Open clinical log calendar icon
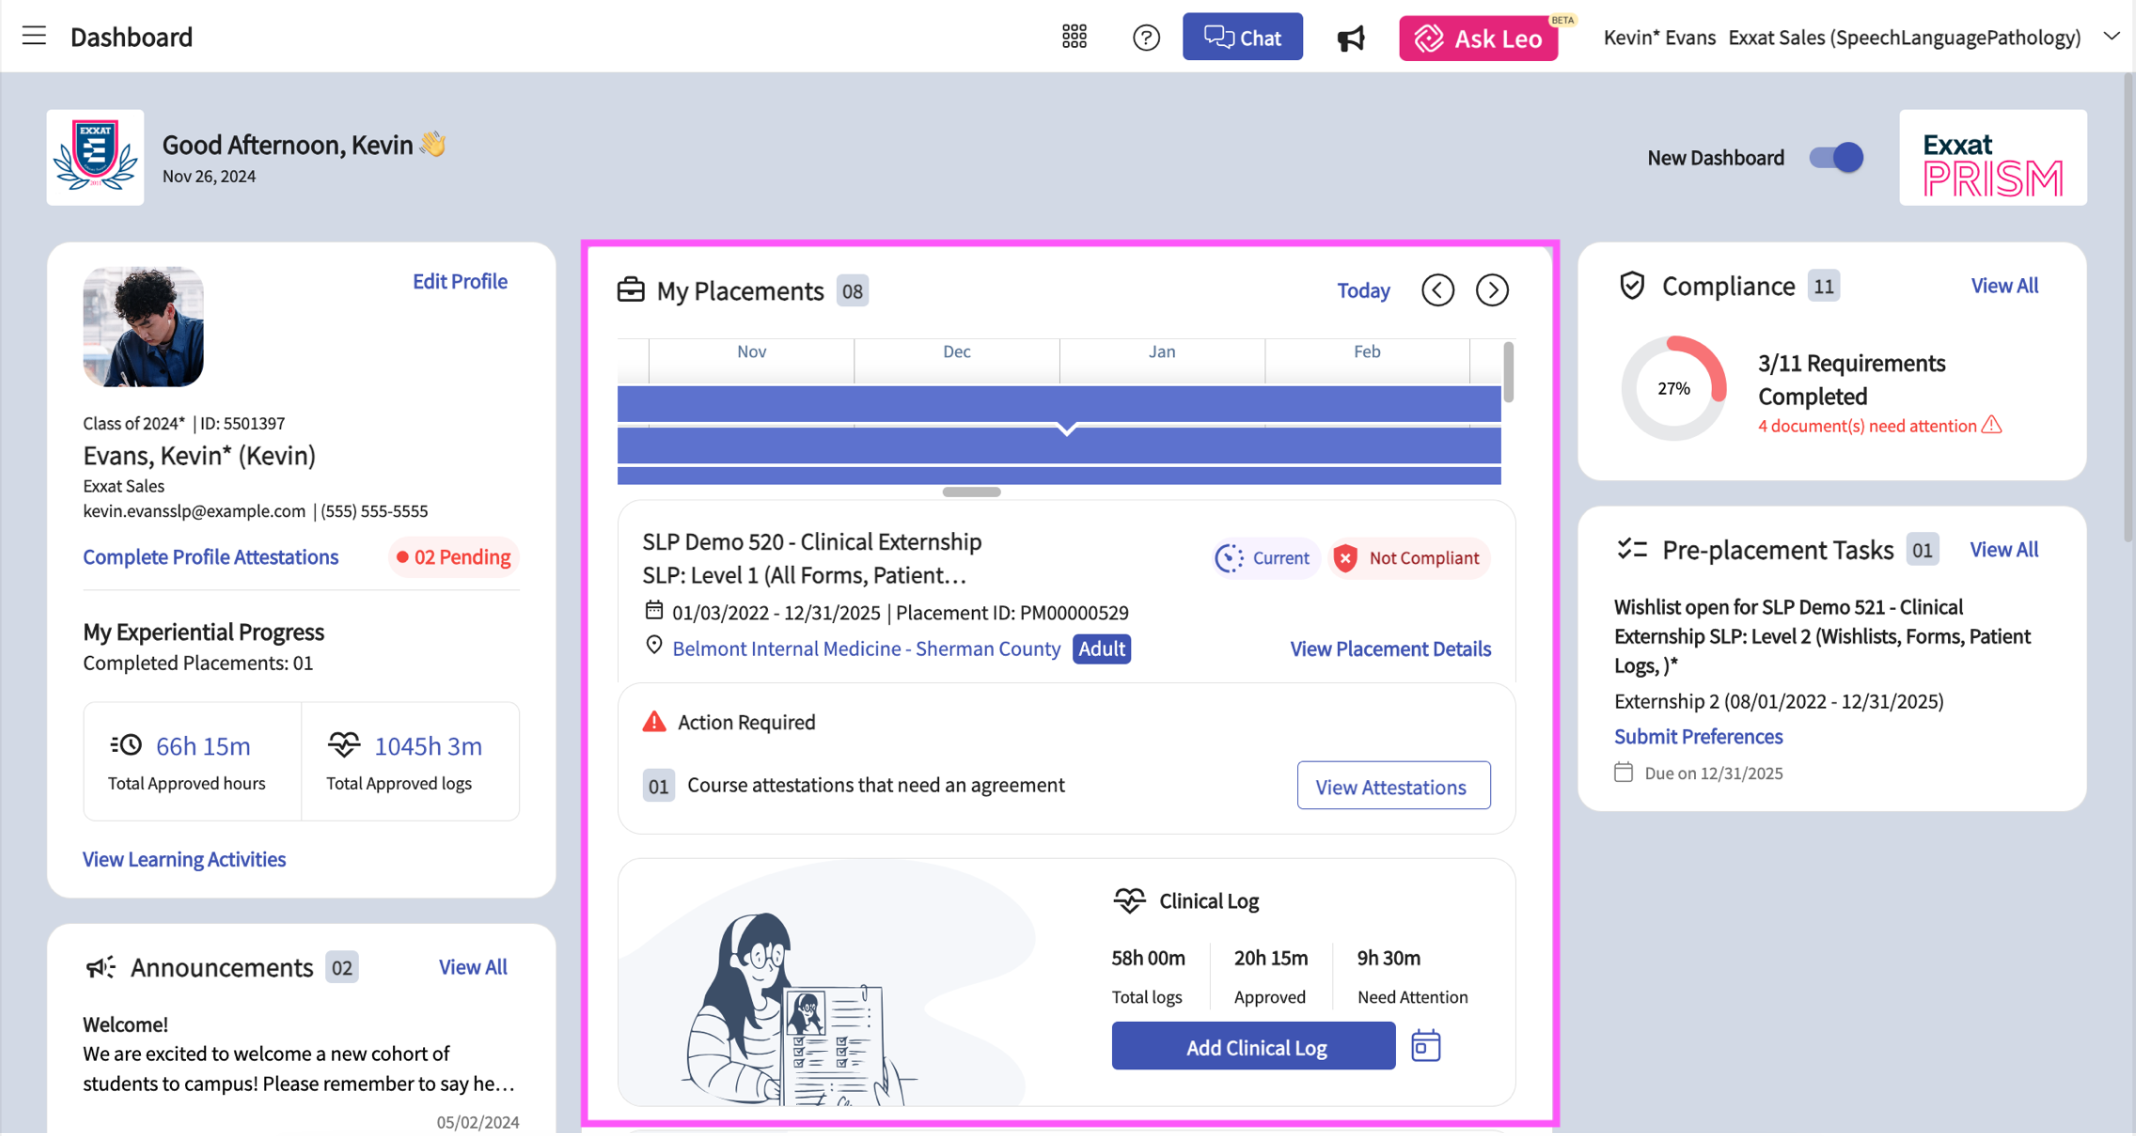 1425,1046
